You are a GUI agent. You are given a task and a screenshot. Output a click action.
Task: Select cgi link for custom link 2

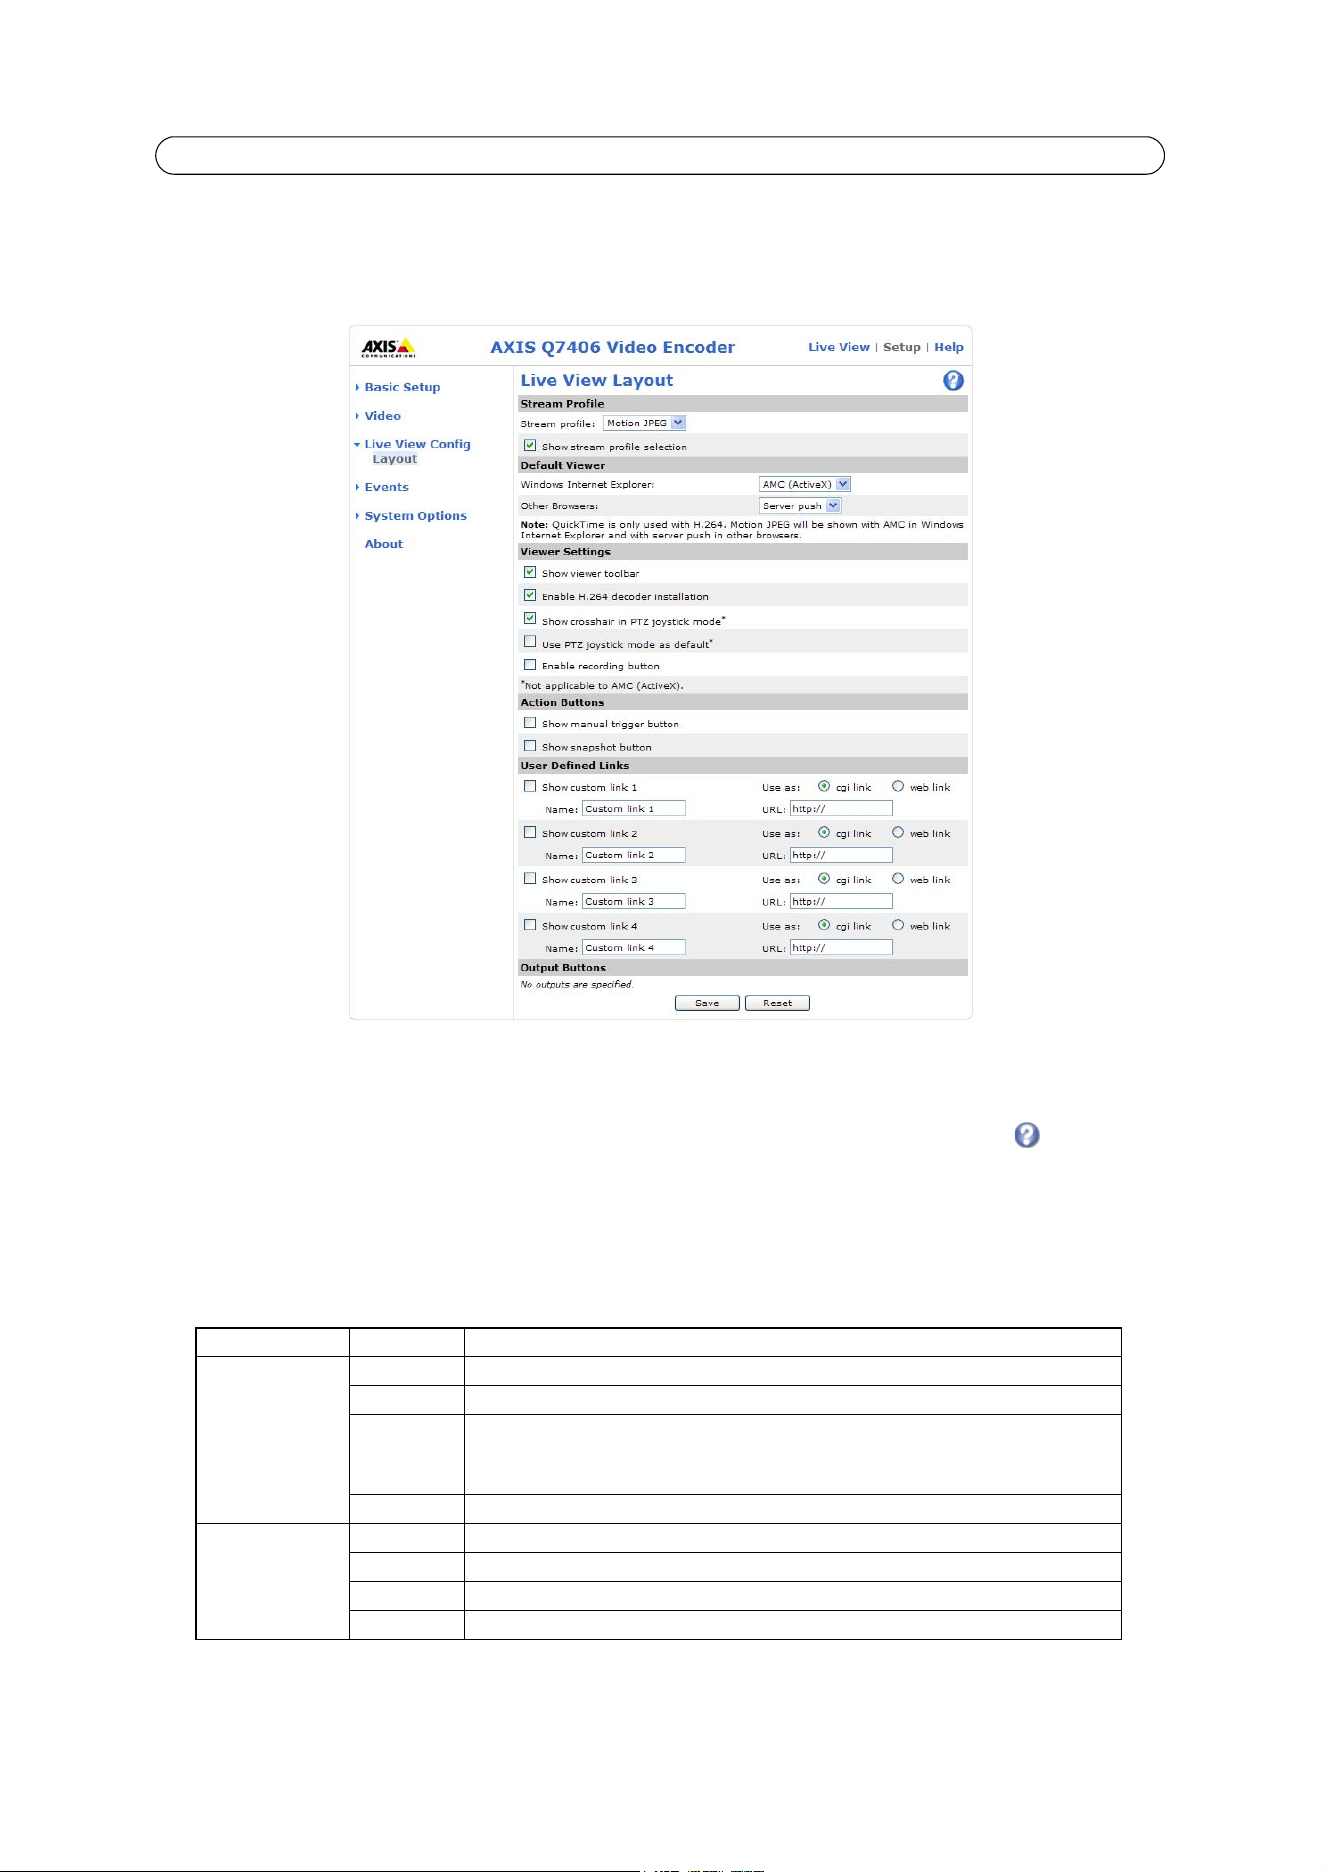(x=824, y=832)
